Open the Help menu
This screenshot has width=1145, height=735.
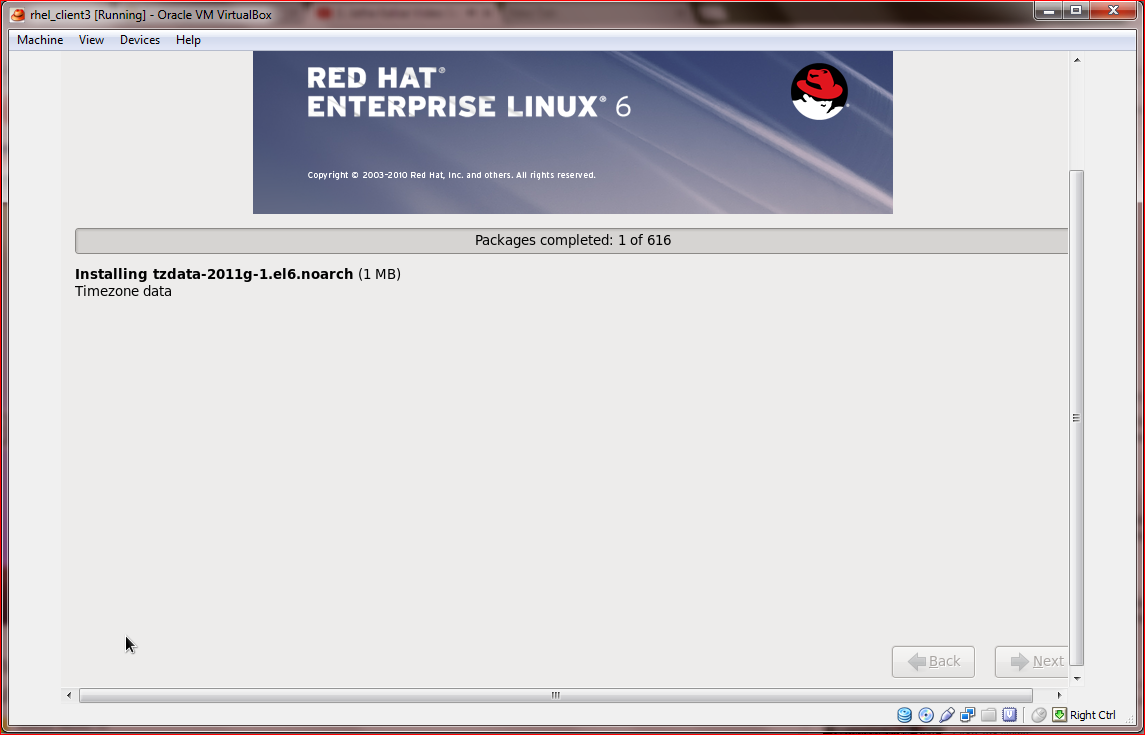(x=187, y=40)
